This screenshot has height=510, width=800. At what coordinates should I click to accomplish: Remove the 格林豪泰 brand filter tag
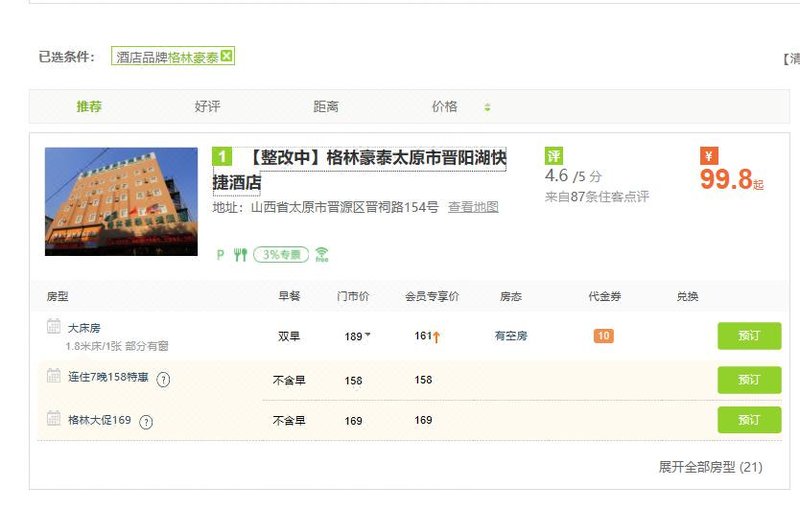pos(227,57)
